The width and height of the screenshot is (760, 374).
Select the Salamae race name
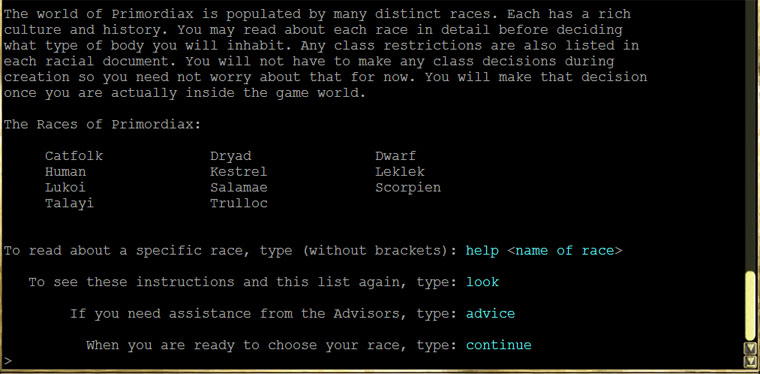tap(238, 187)
